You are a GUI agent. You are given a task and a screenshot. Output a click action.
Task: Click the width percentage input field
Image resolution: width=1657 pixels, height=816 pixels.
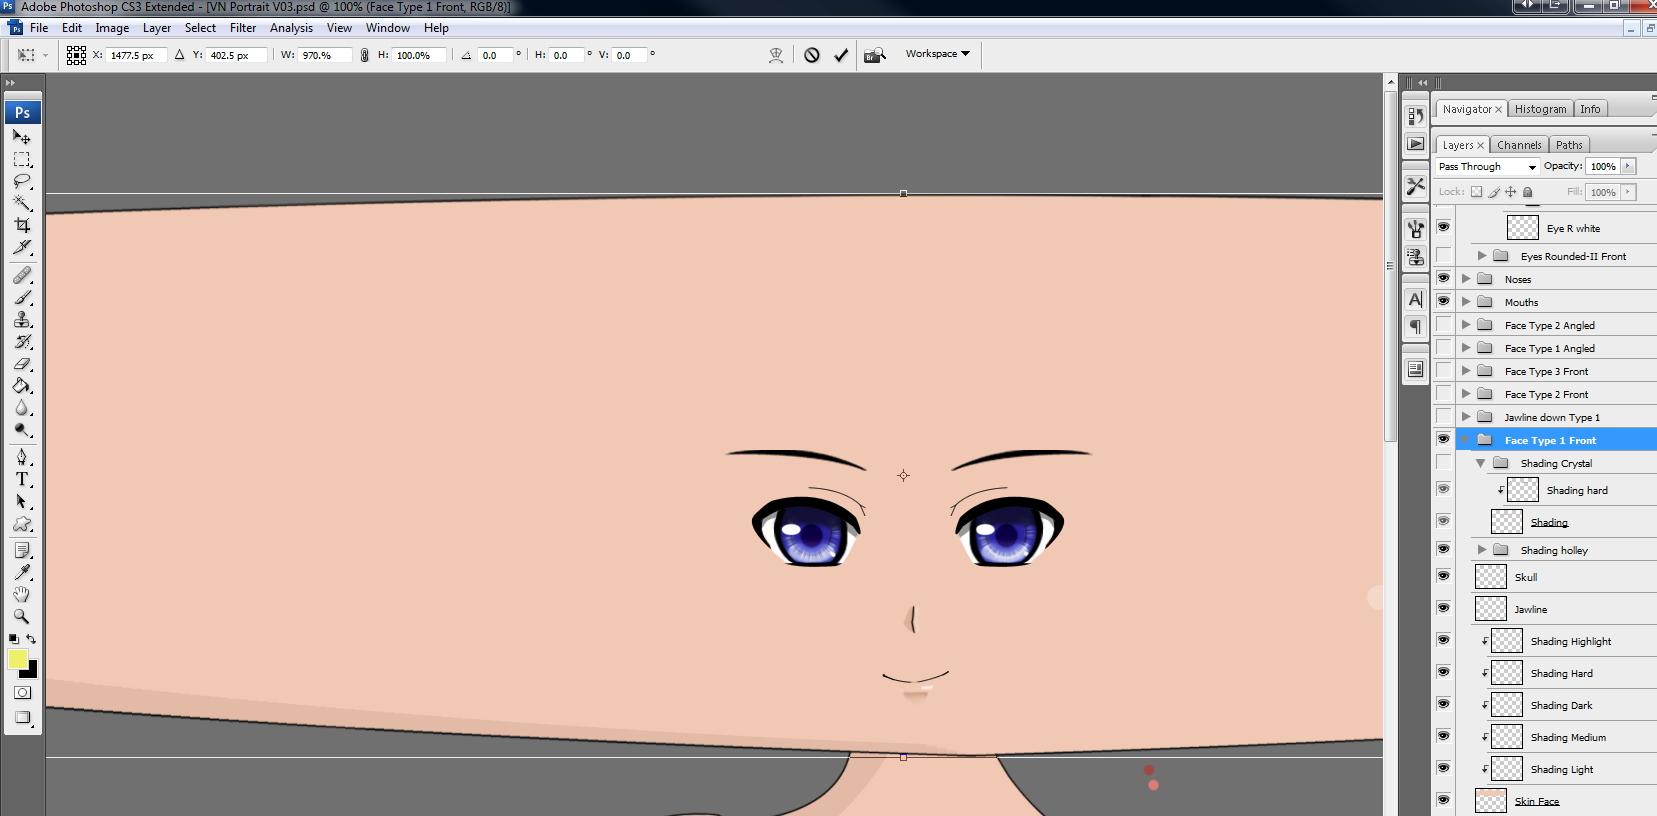click(325, 55)
